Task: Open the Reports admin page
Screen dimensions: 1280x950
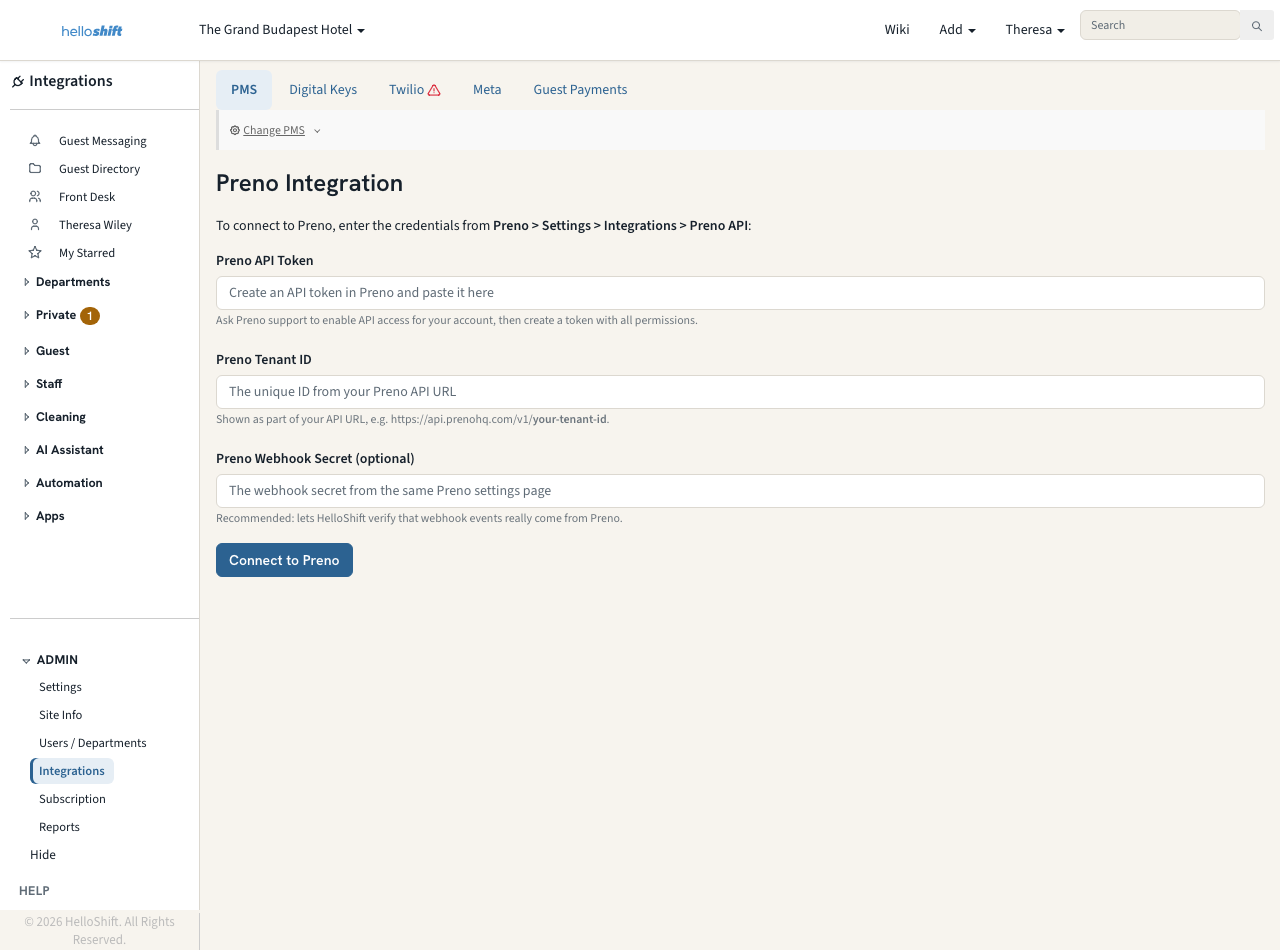Action: coord(59,827)
